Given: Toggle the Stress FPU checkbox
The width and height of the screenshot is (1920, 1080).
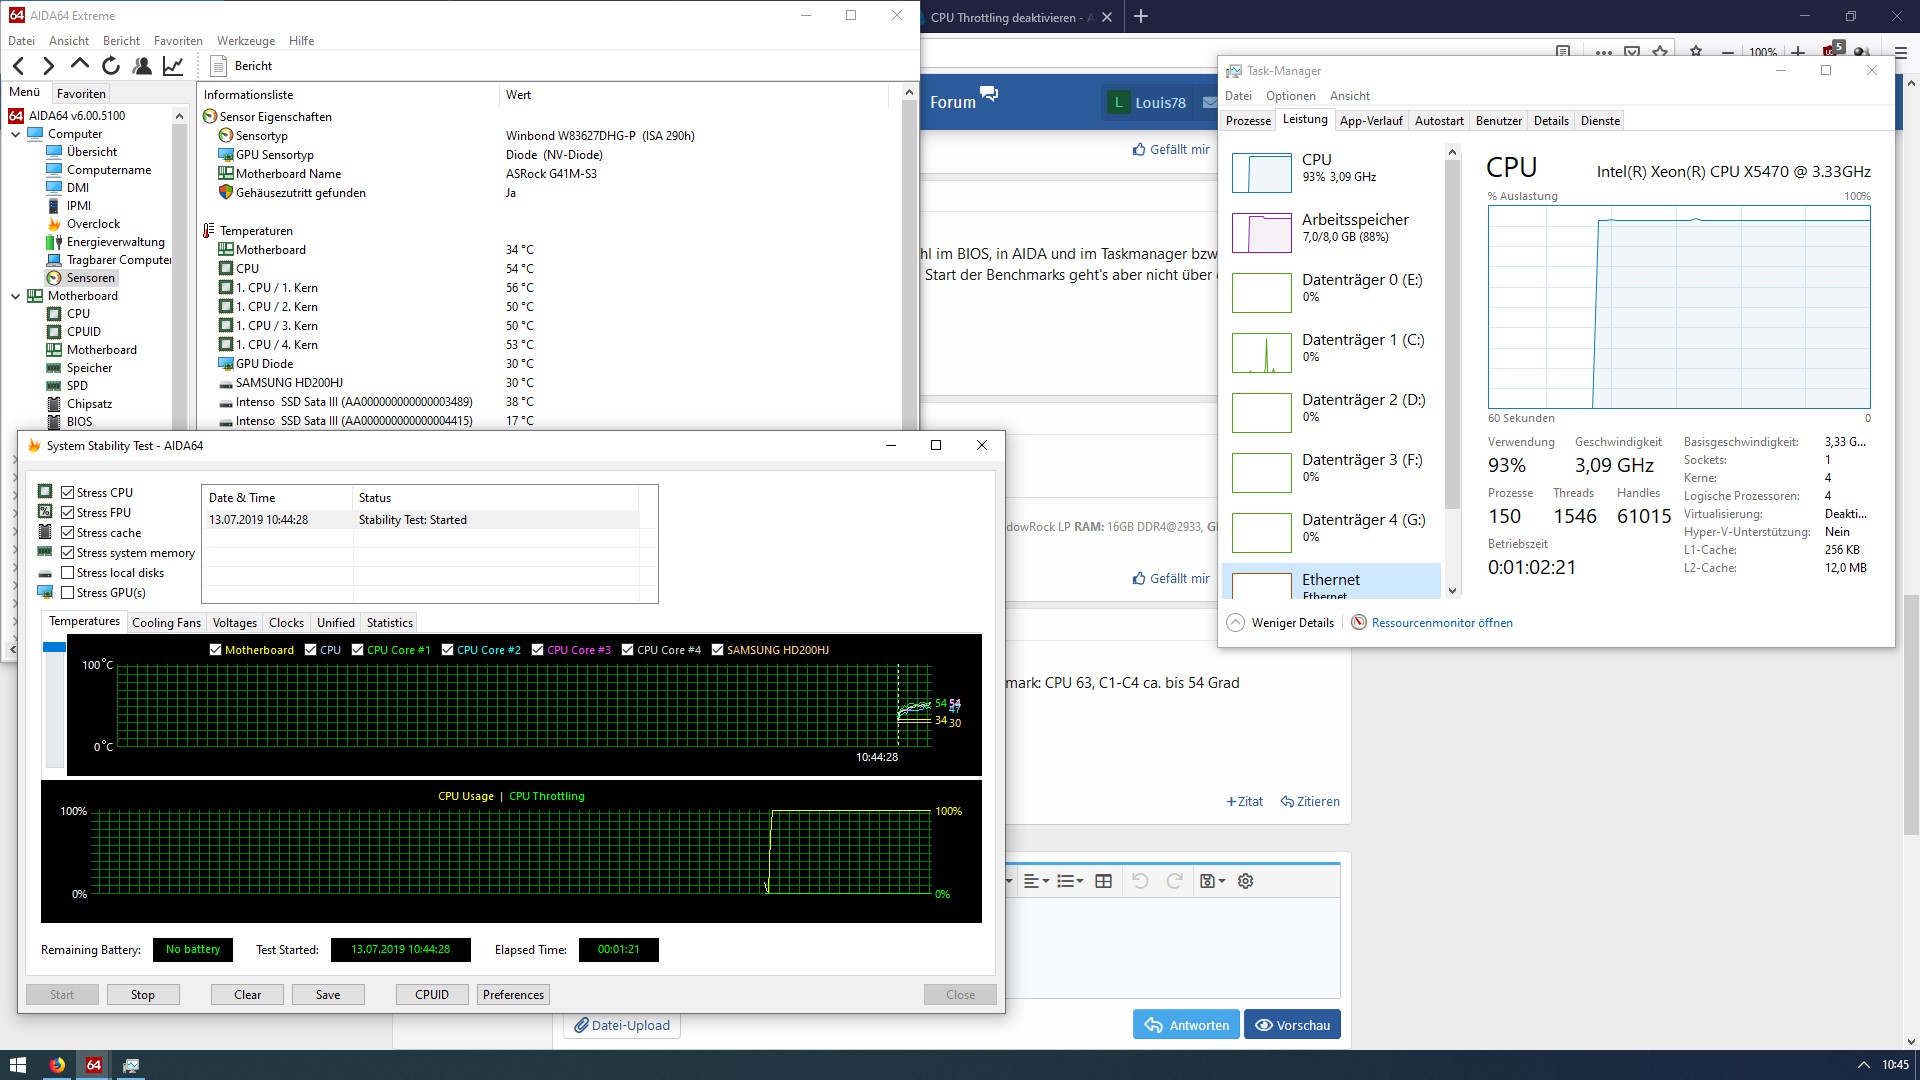Looking at the screenshot, I should [68, 513].
